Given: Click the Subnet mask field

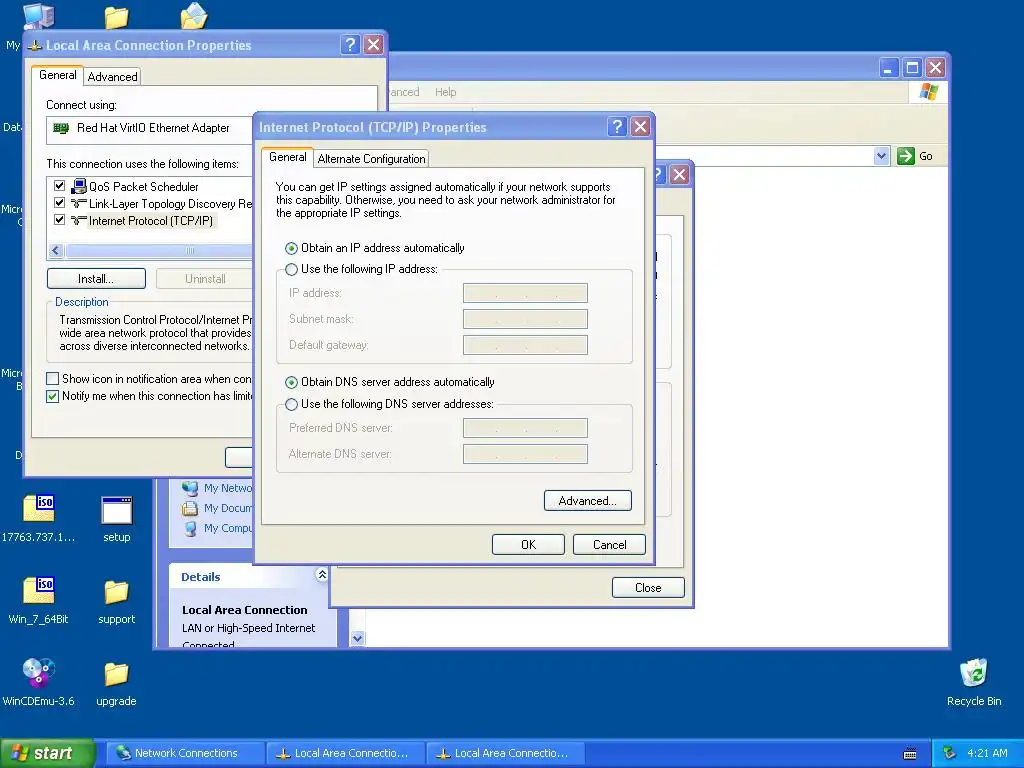Looking at the screenshot, I should coord(525,319).
